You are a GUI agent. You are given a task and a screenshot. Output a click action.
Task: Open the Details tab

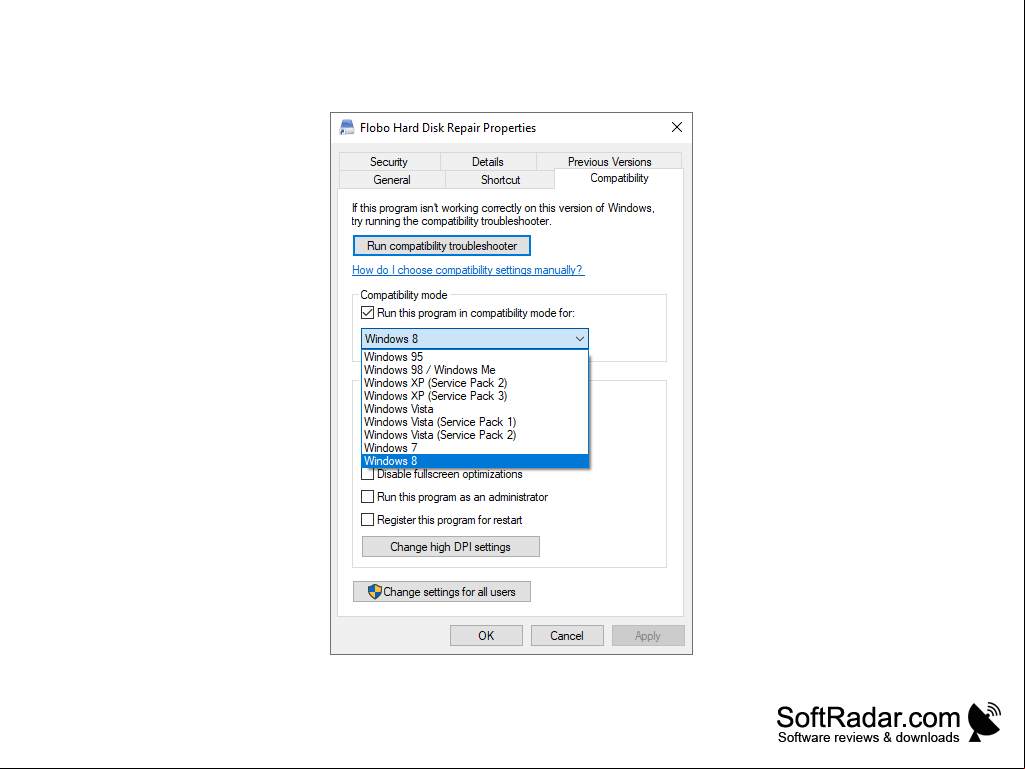(x=488, y=162)
